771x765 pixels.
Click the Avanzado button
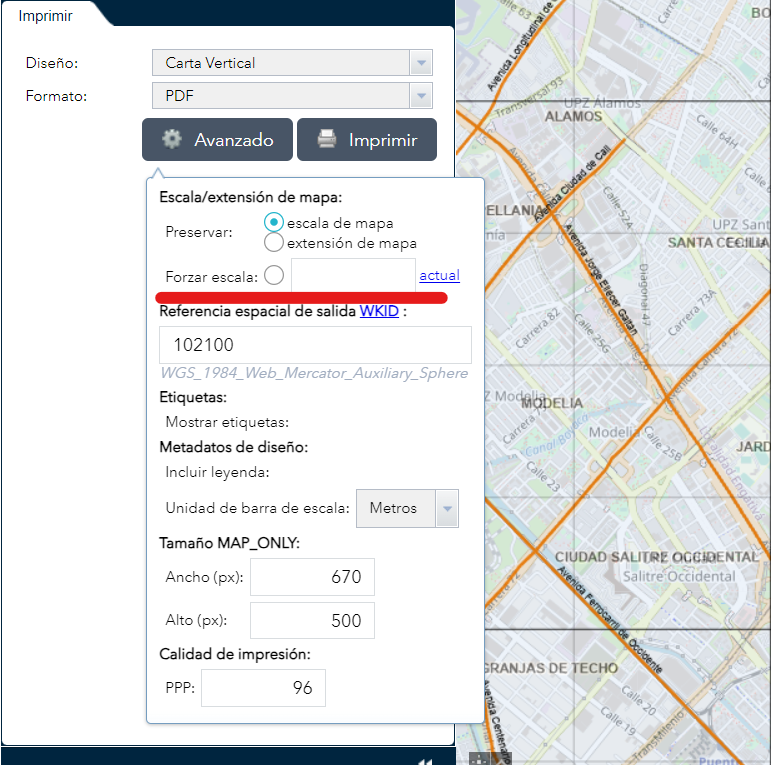[217, 140]
